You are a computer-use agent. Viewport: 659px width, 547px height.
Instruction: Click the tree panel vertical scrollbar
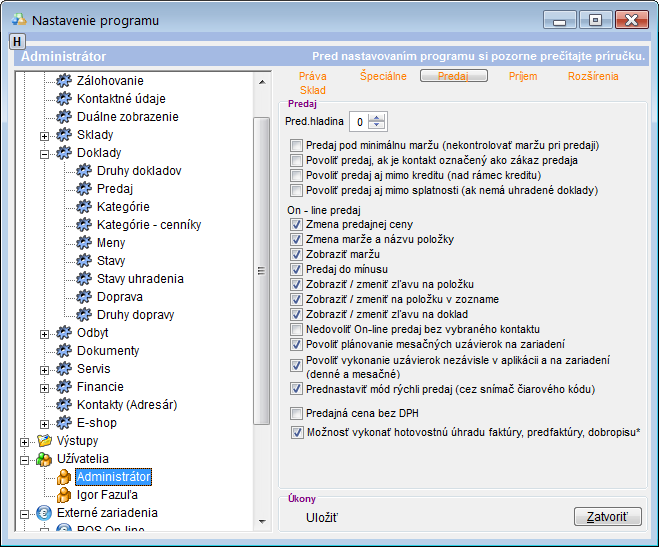(262, 270)
